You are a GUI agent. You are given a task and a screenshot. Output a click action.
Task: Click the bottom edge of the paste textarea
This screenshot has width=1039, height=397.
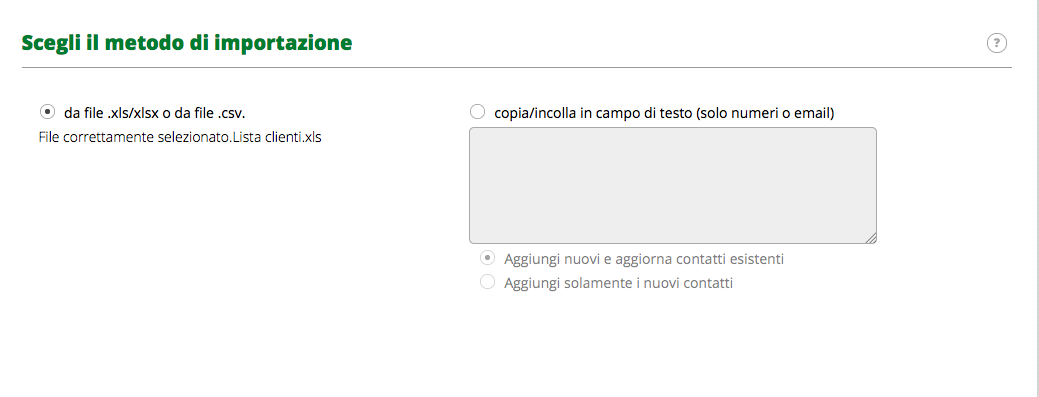[x=673, y=243]
